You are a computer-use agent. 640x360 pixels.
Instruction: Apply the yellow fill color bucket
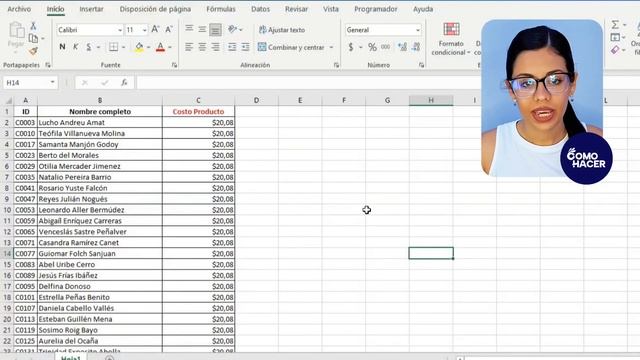click(139, 47)
